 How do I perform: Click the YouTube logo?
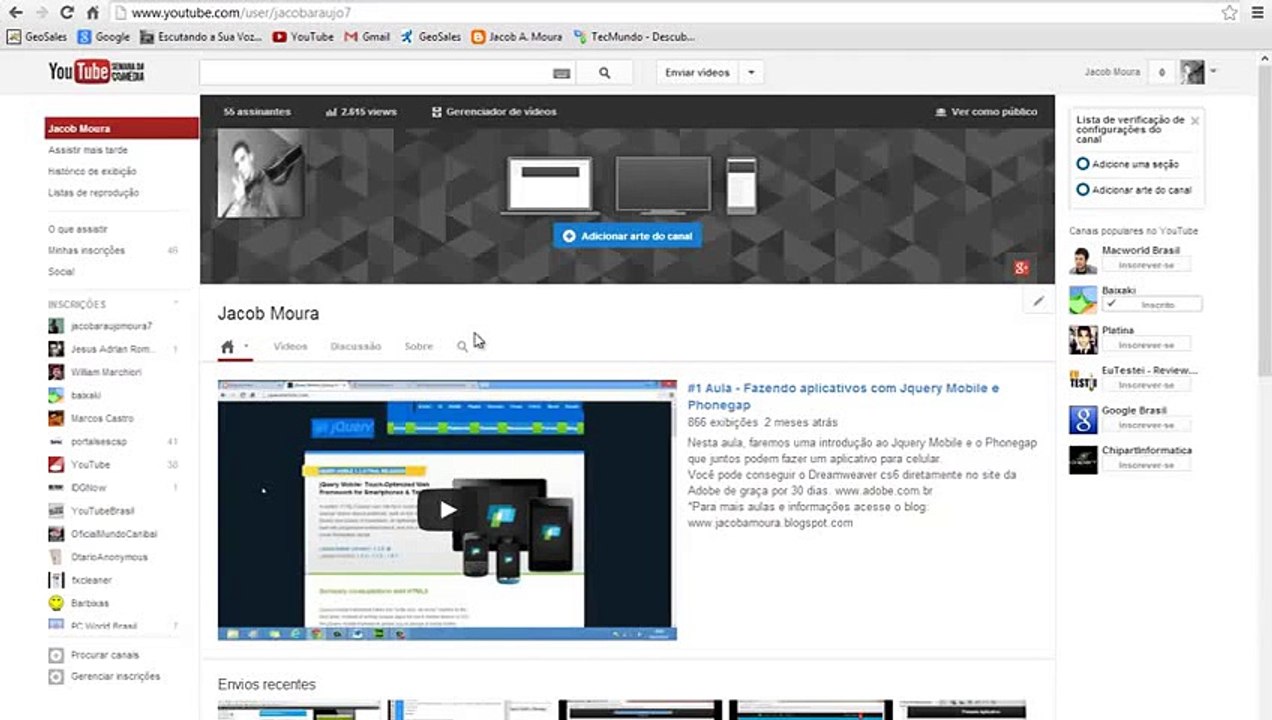[97, 72]
